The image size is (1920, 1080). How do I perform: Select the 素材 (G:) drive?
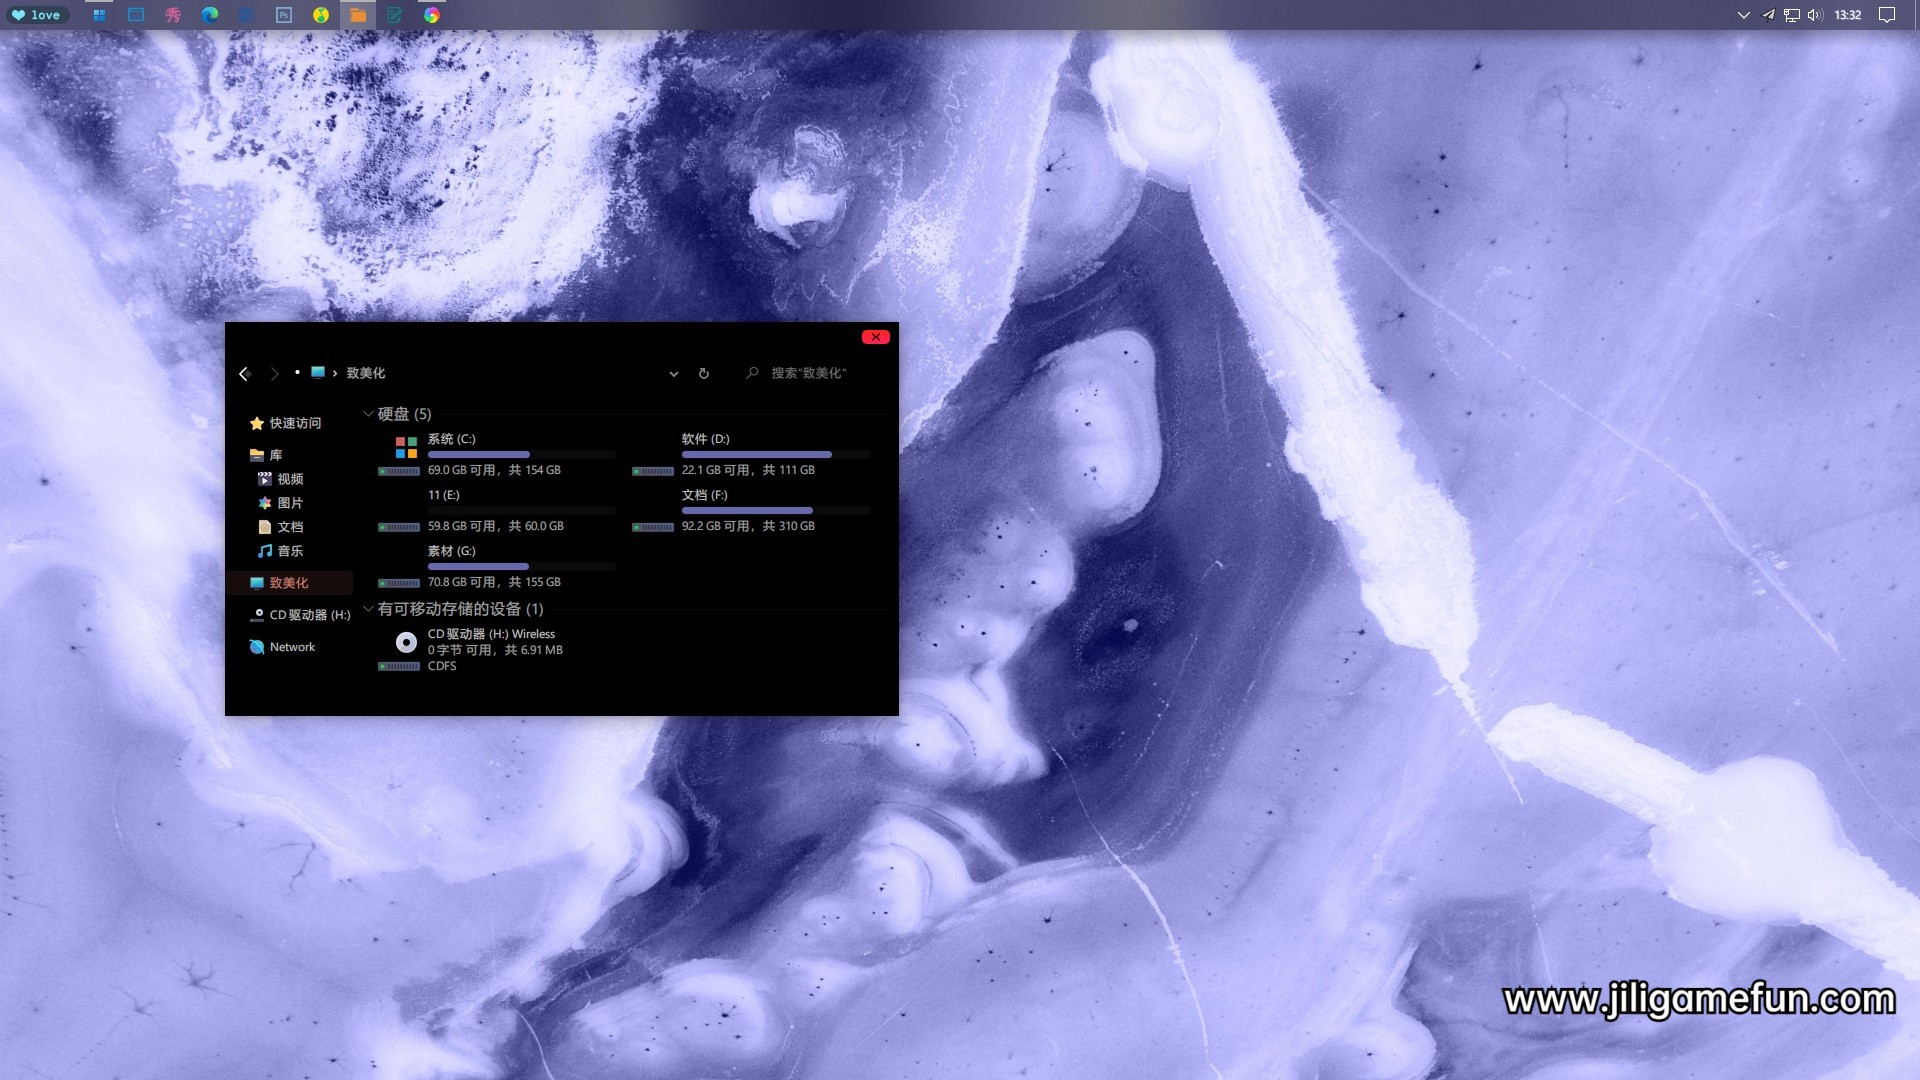click(497, 566)
